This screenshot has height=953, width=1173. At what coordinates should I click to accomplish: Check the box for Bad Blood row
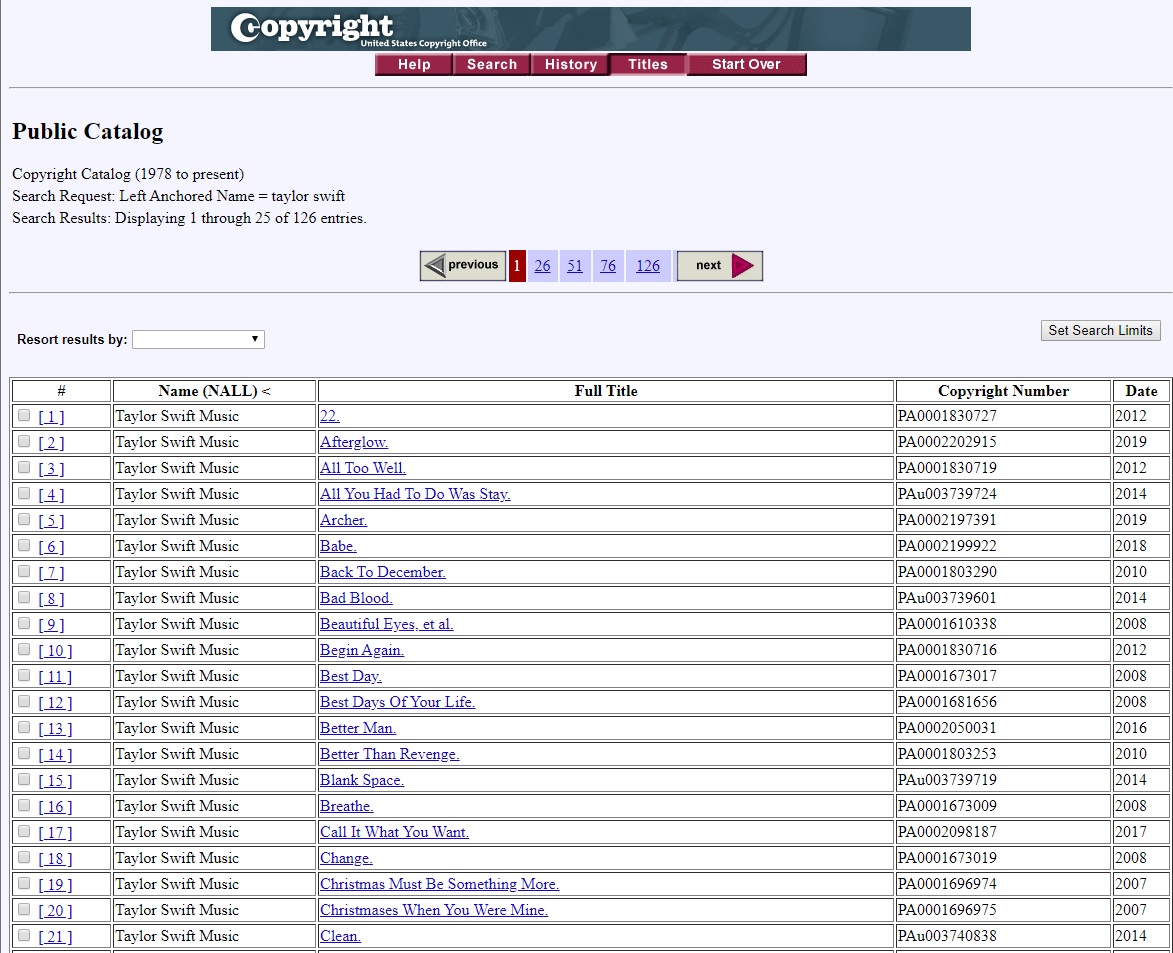coord(24,597)
